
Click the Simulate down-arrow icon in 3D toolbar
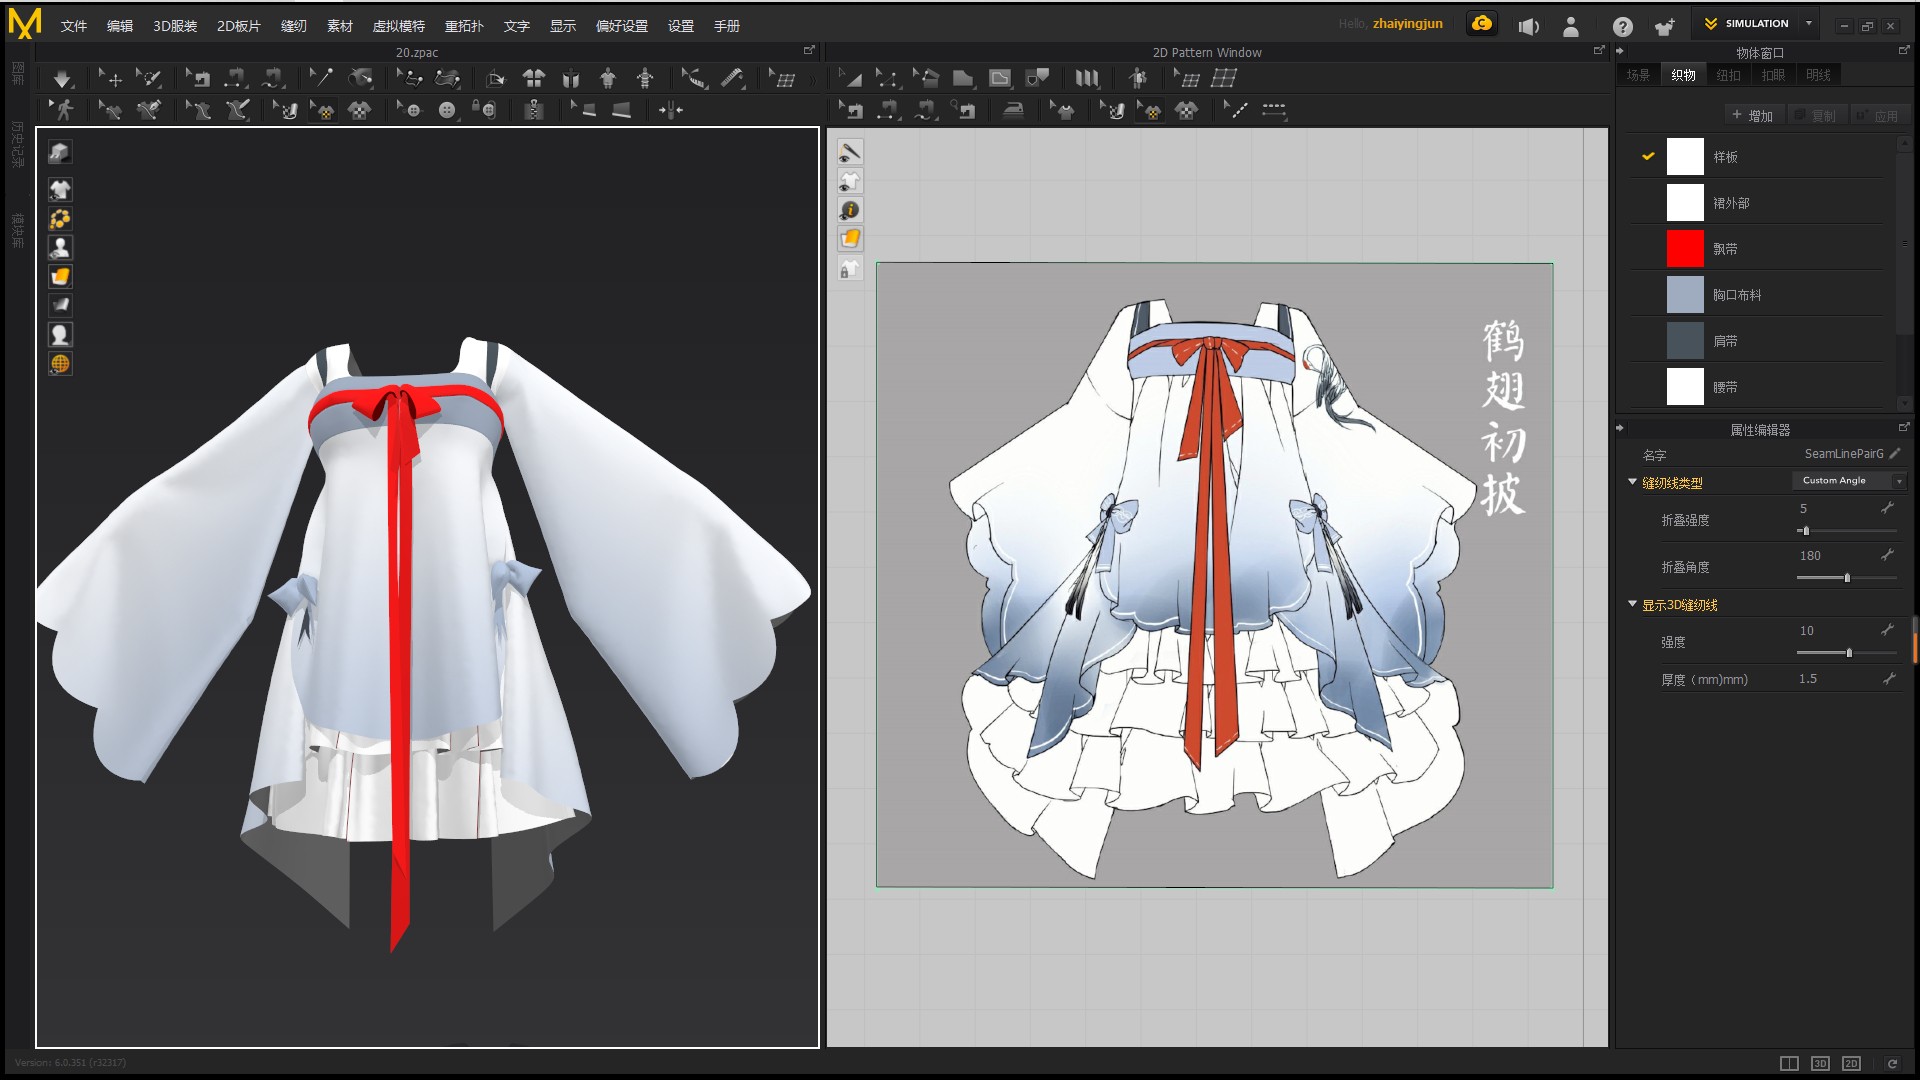tap(62, 79)
